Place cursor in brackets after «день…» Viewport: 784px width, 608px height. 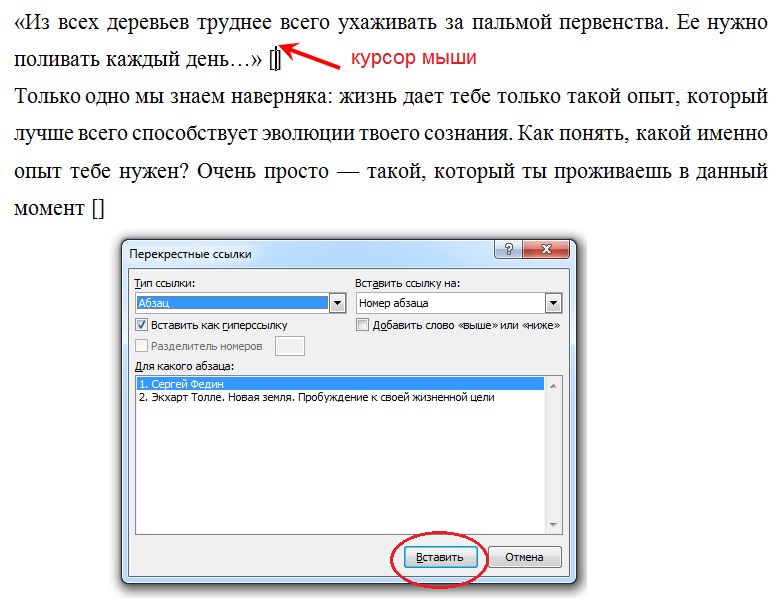[275, 60]
